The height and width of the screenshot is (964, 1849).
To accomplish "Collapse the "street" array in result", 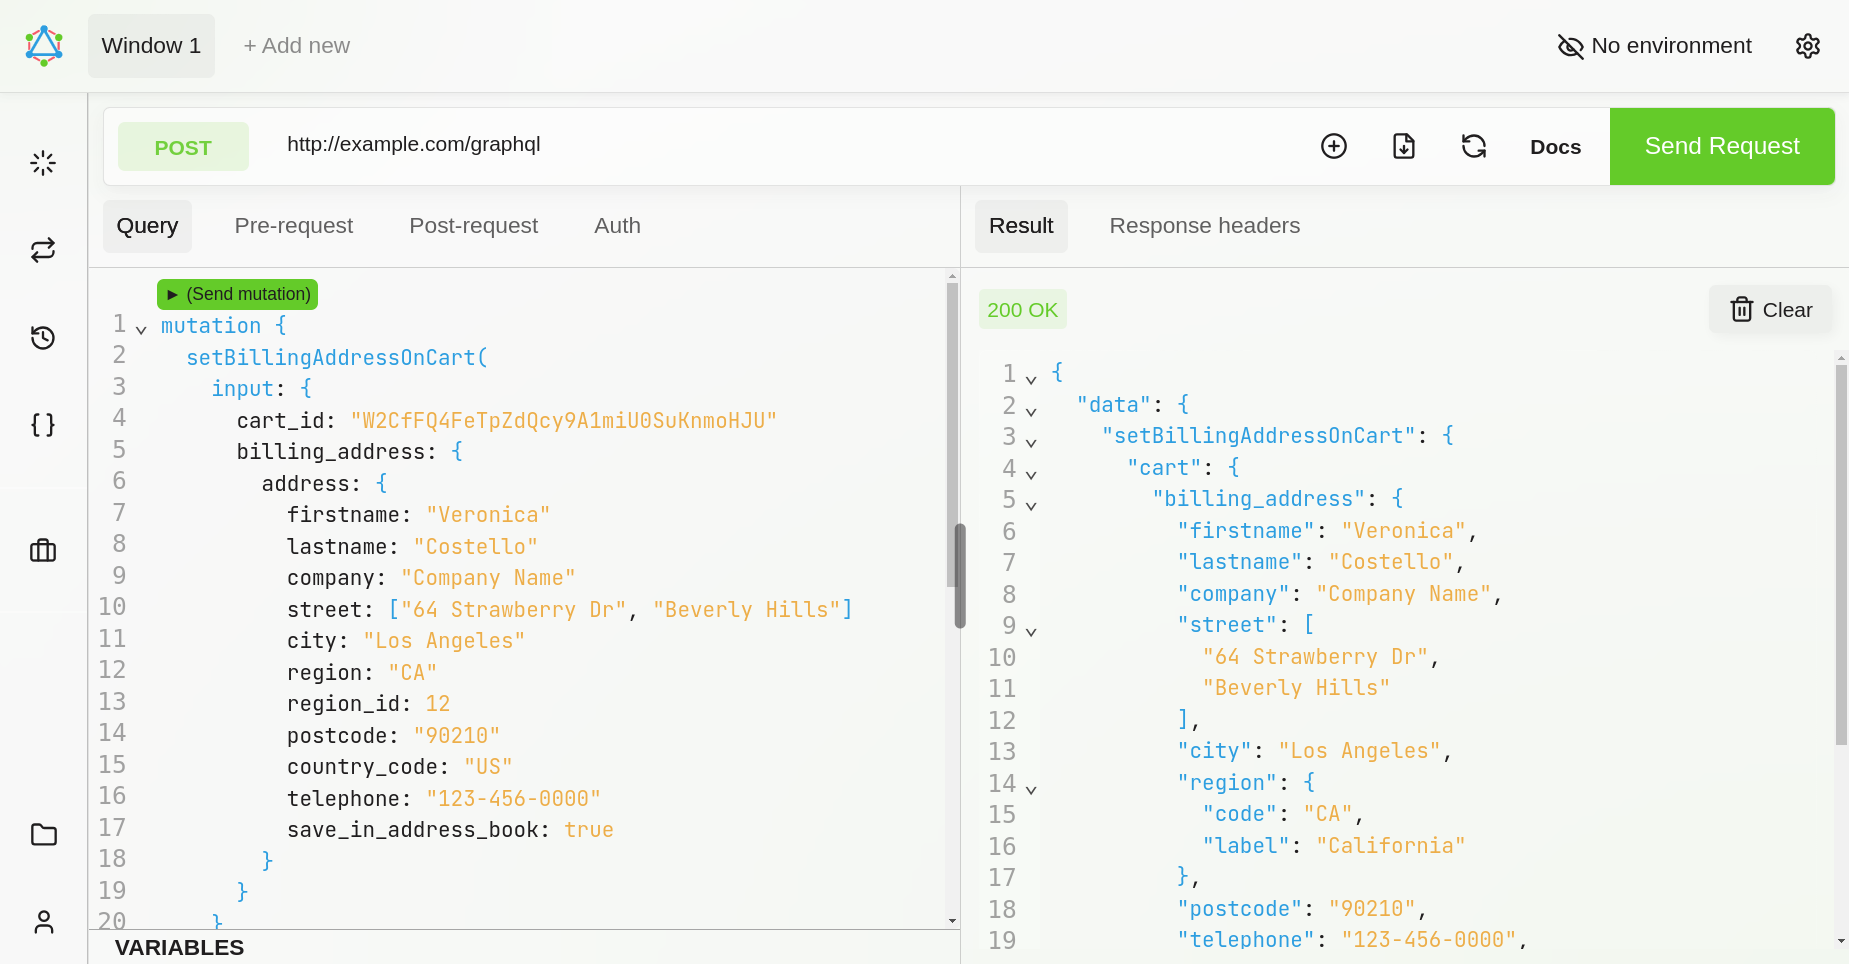I will pyautogui.click(x=1031, y=632).
